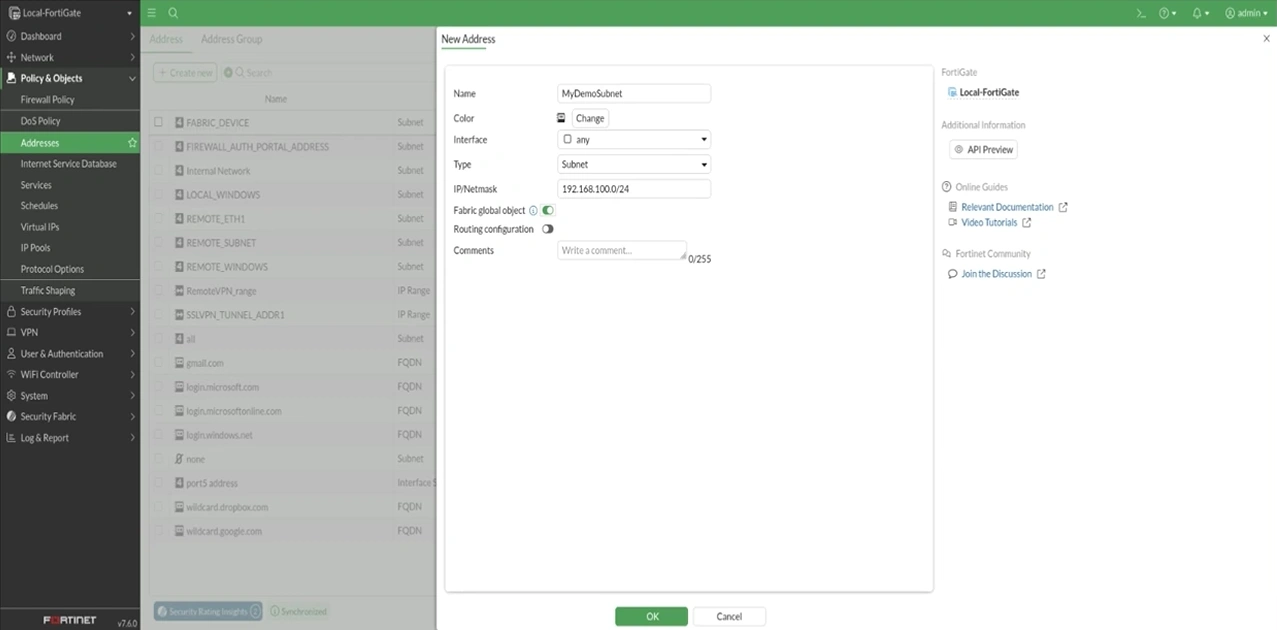Viewport: 1277px width, 630px height.
Task: Check the LOCAL_WINDOWS row checkbox
Action: click(158, 194)
